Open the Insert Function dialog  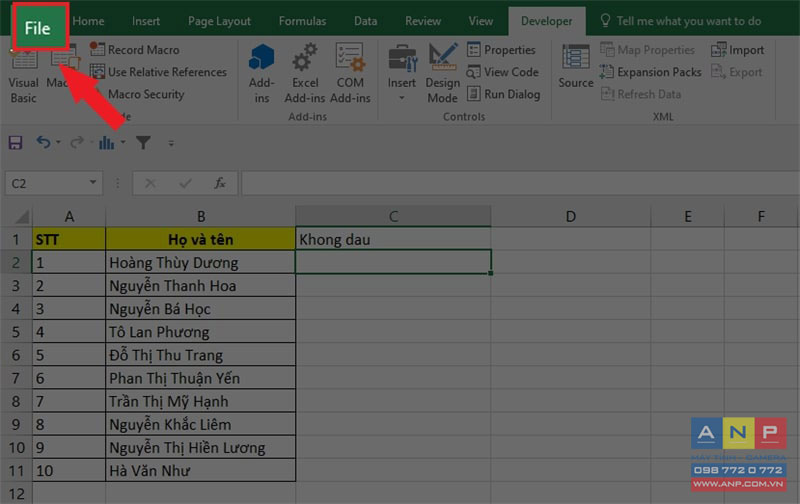point(220,183)
